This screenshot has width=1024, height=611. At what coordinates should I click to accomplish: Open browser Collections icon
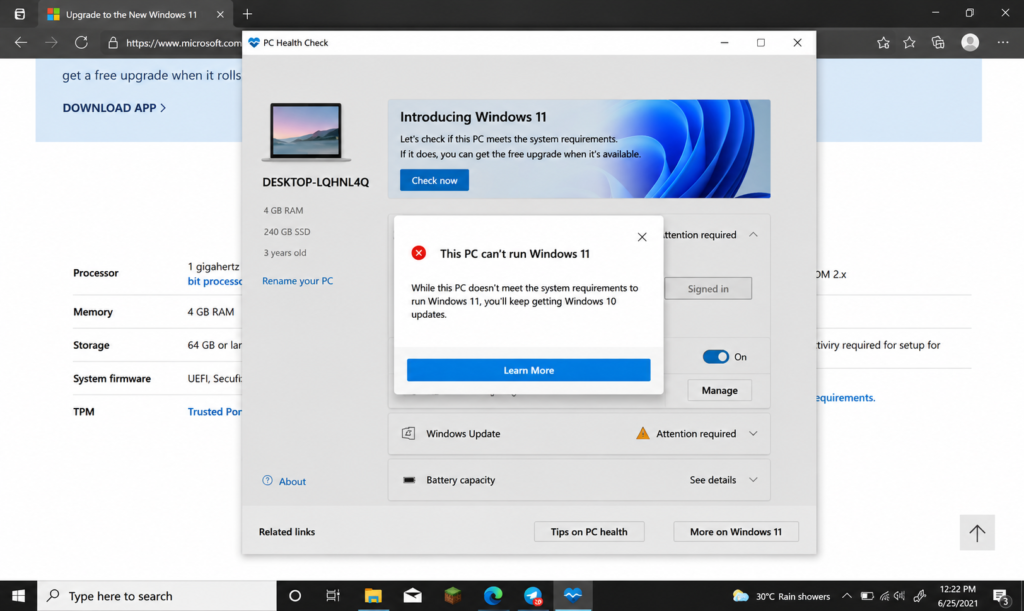(938, 42)
